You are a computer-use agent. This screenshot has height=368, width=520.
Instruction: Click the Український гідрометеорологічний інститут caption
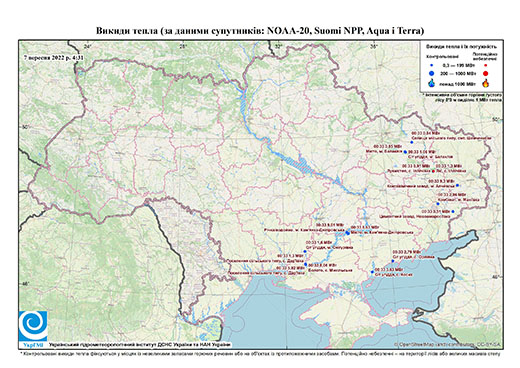click(x=140, y=345)
